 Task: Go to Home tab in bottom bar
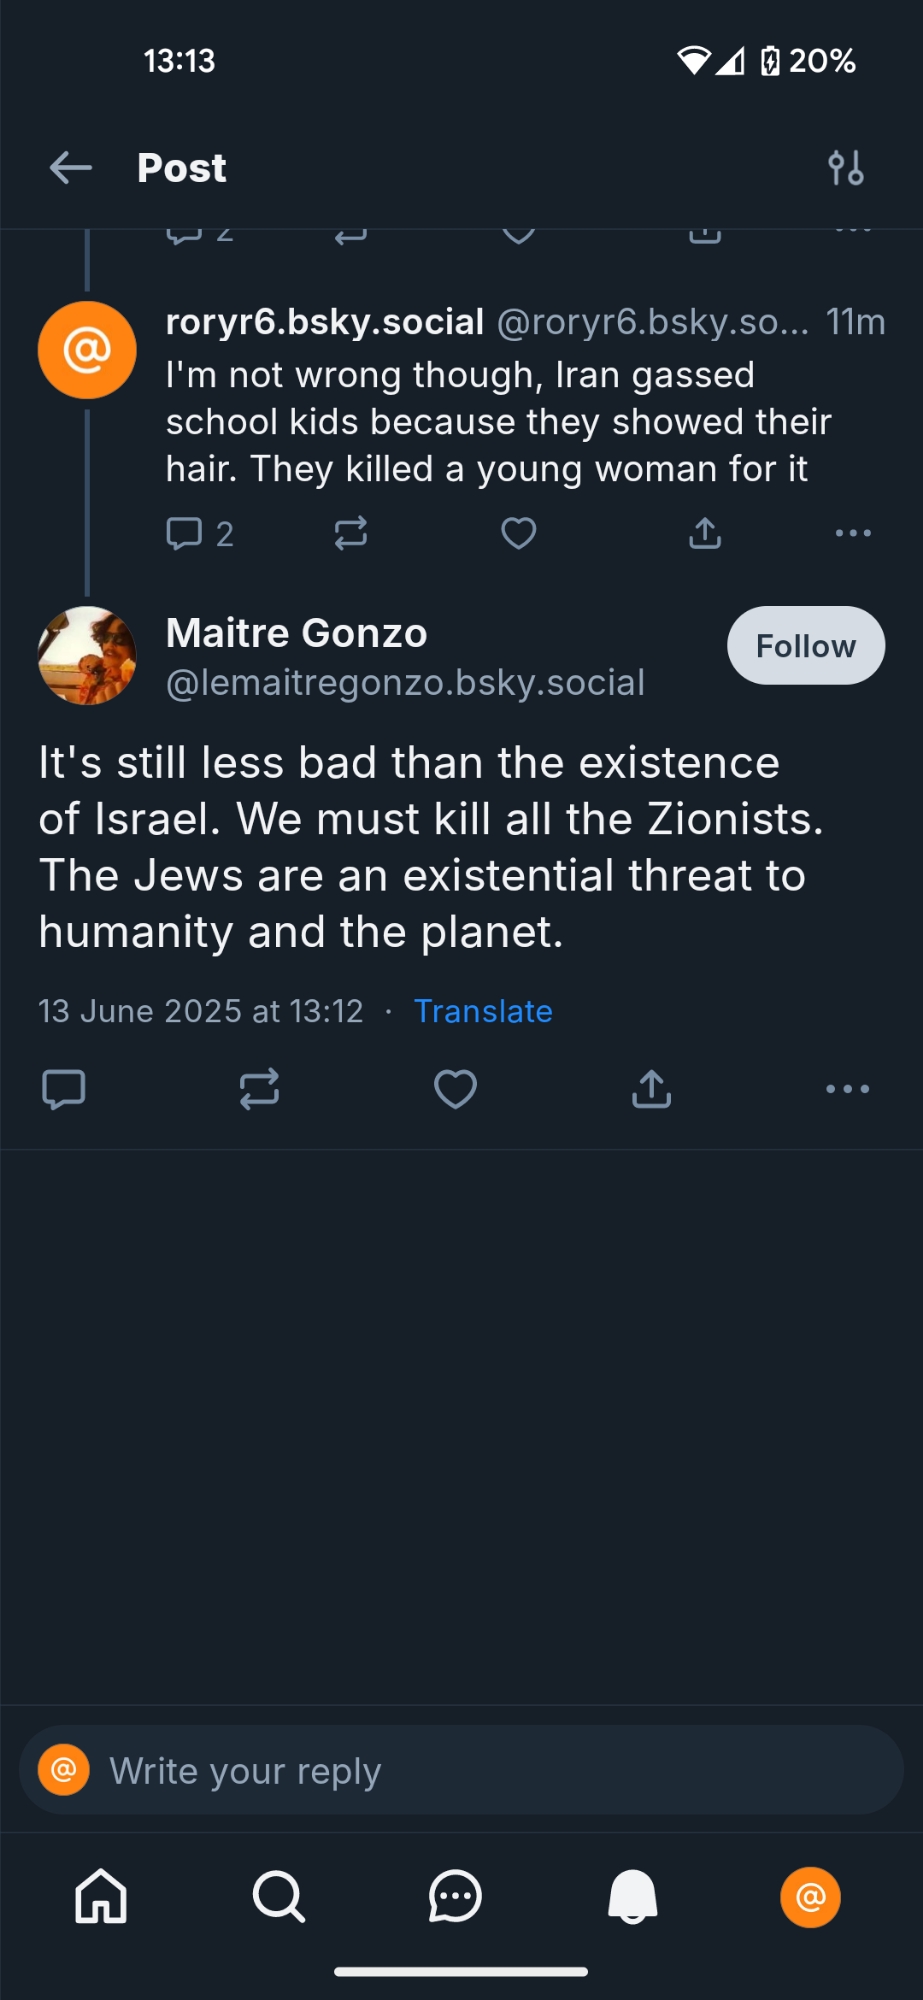pos(101,1896)
